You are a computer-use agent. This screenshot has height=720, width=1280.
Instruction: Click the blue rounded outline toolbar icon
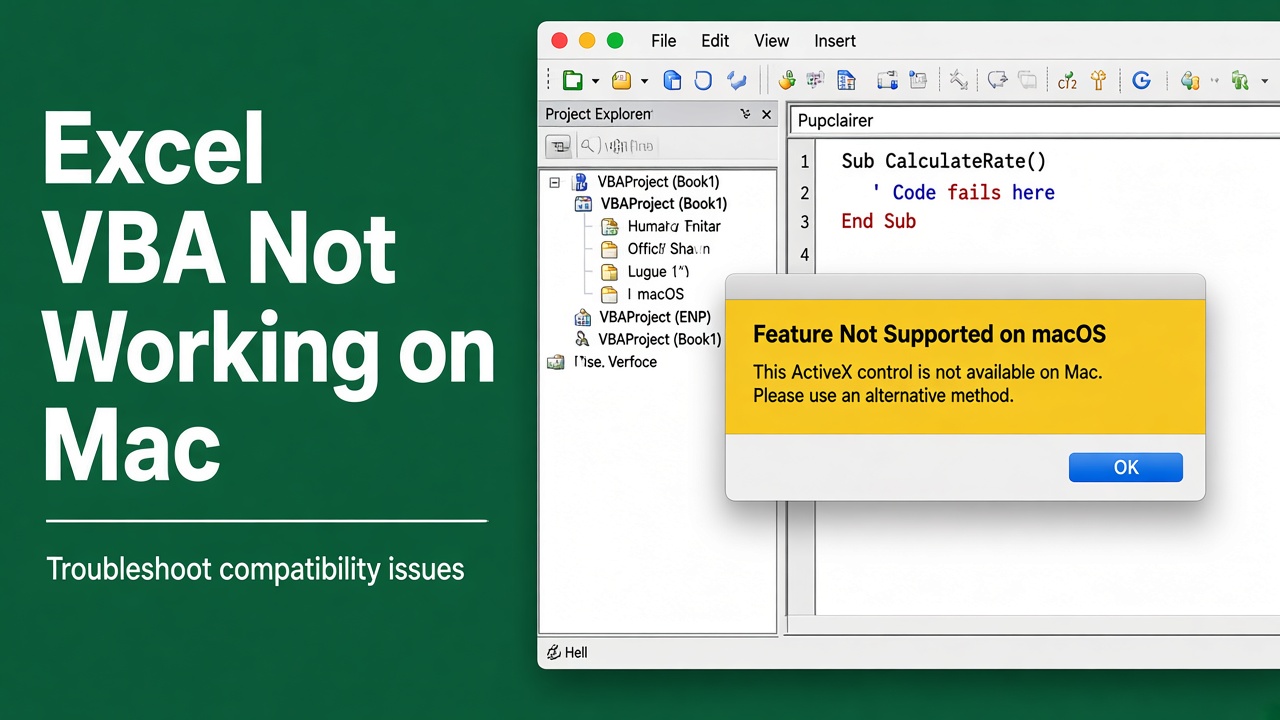point(704,81)
